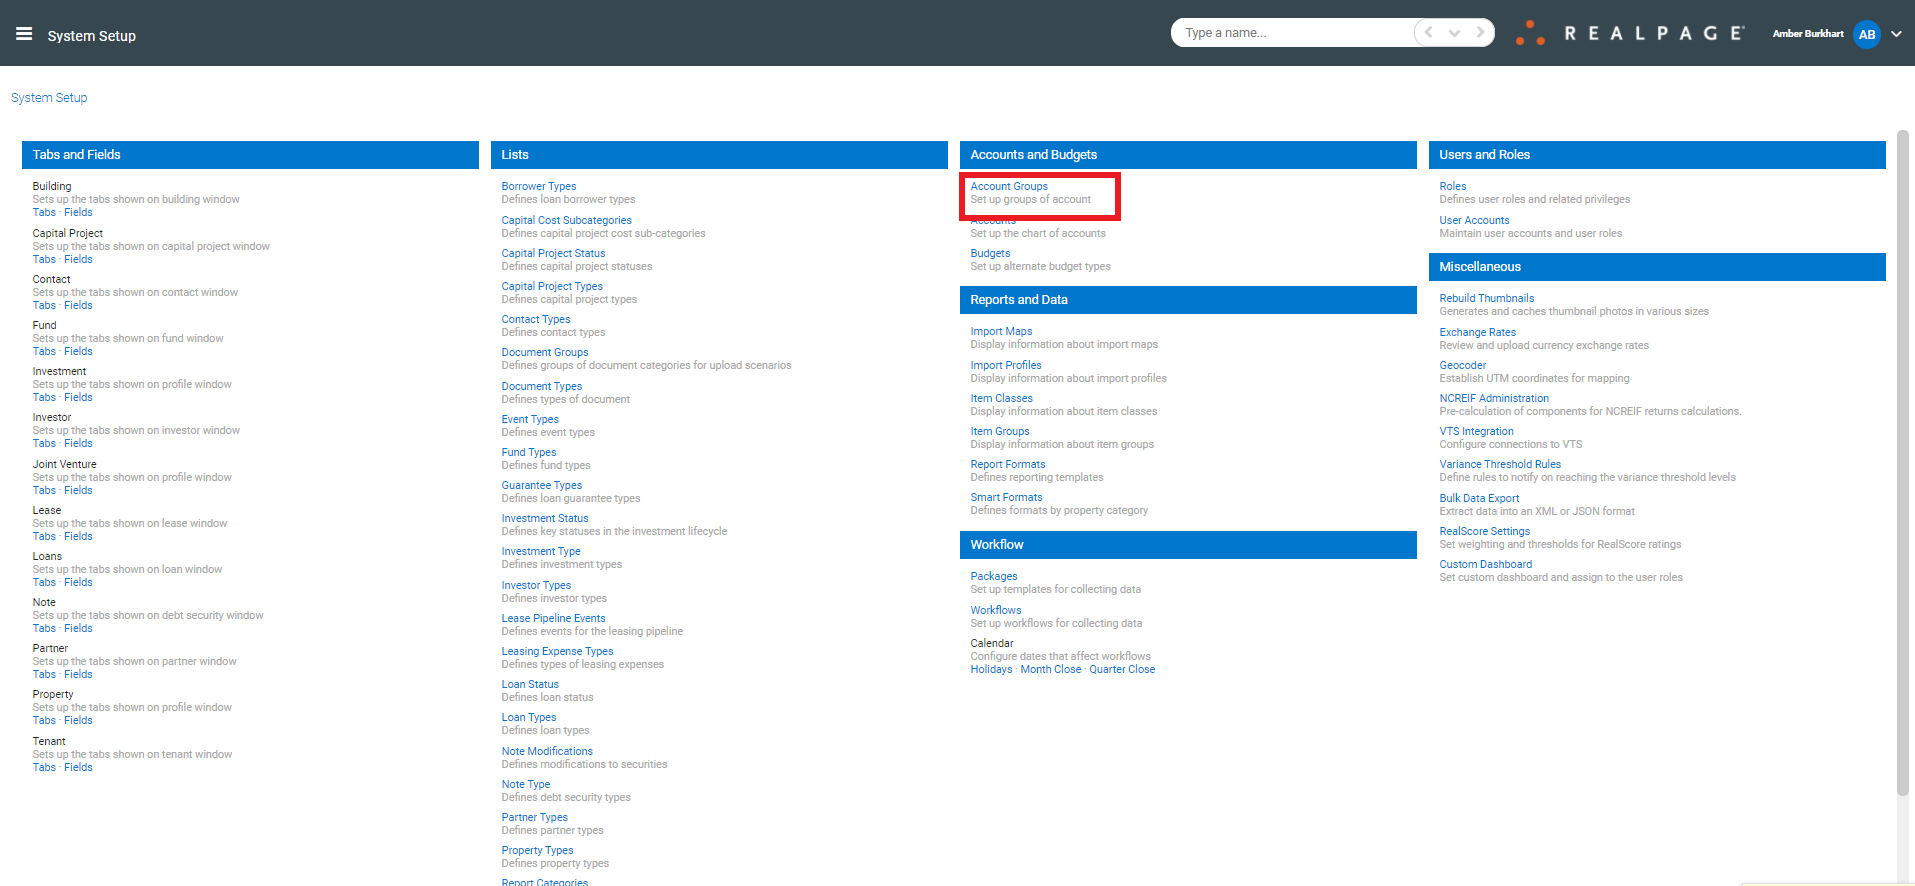Open Rebuild Thumbnails link
The image size is (1915, 886).
[x=1486, y=298]
